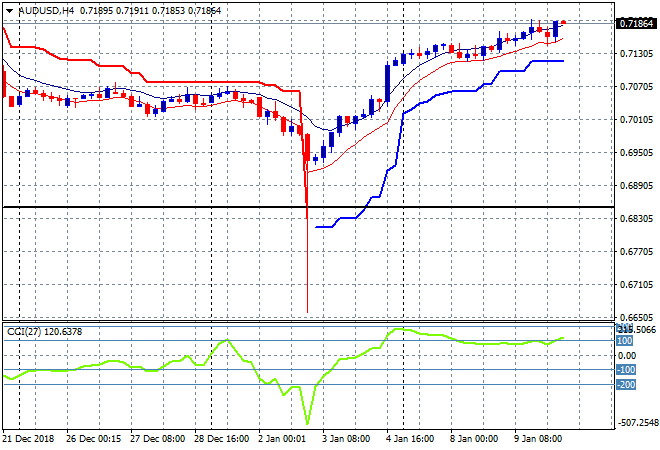The height and width of the screenshot is (450, 660).
Task: Click the 21 Dec 2018 time label
Action: [28, 439]
